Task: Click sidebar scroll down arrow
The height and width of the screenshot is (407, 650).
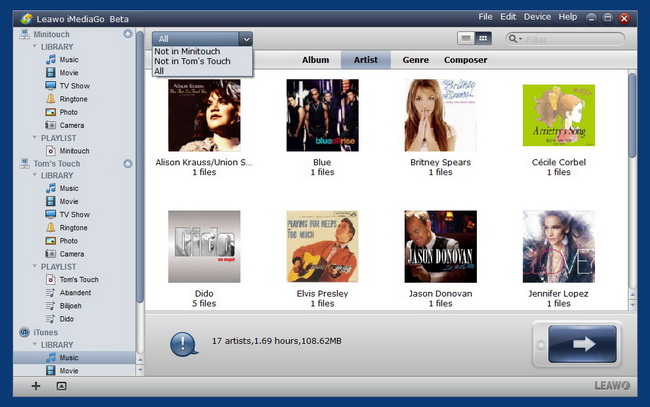Action: tap(140, 370)
